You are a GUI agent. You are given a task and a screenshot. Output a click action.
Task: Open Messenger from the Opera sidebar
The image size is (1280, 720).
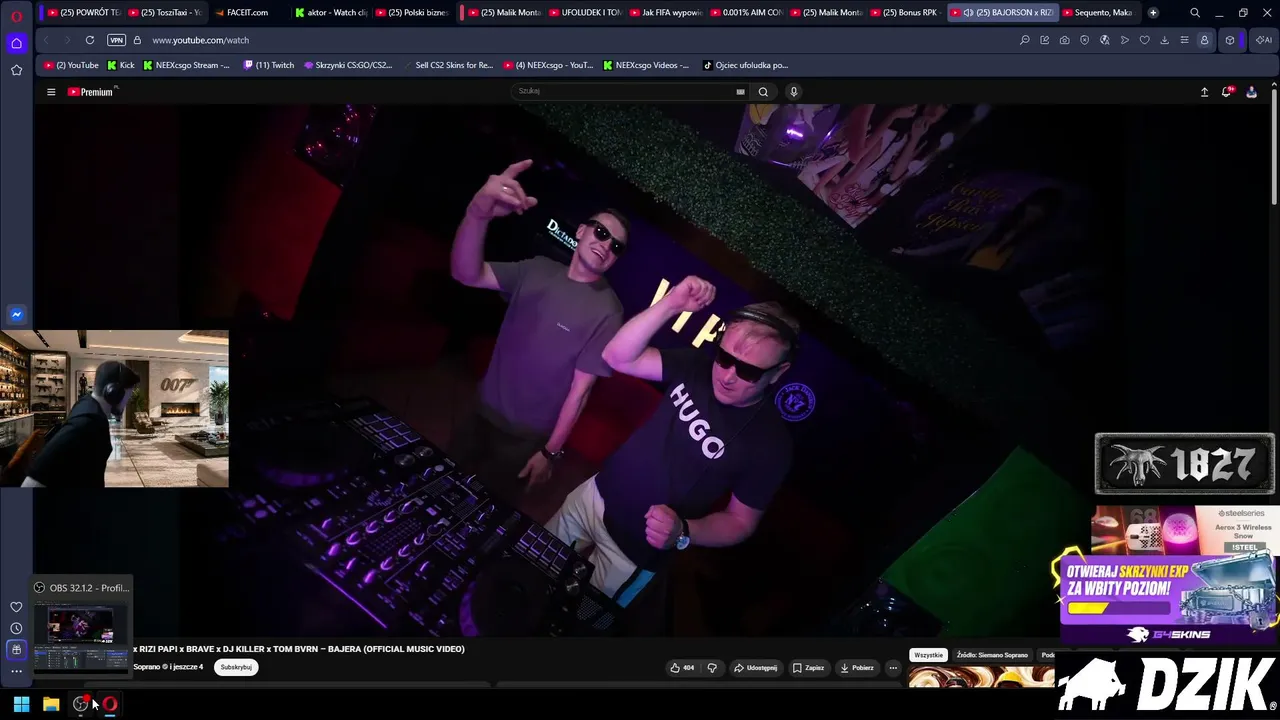pos(16,314)
